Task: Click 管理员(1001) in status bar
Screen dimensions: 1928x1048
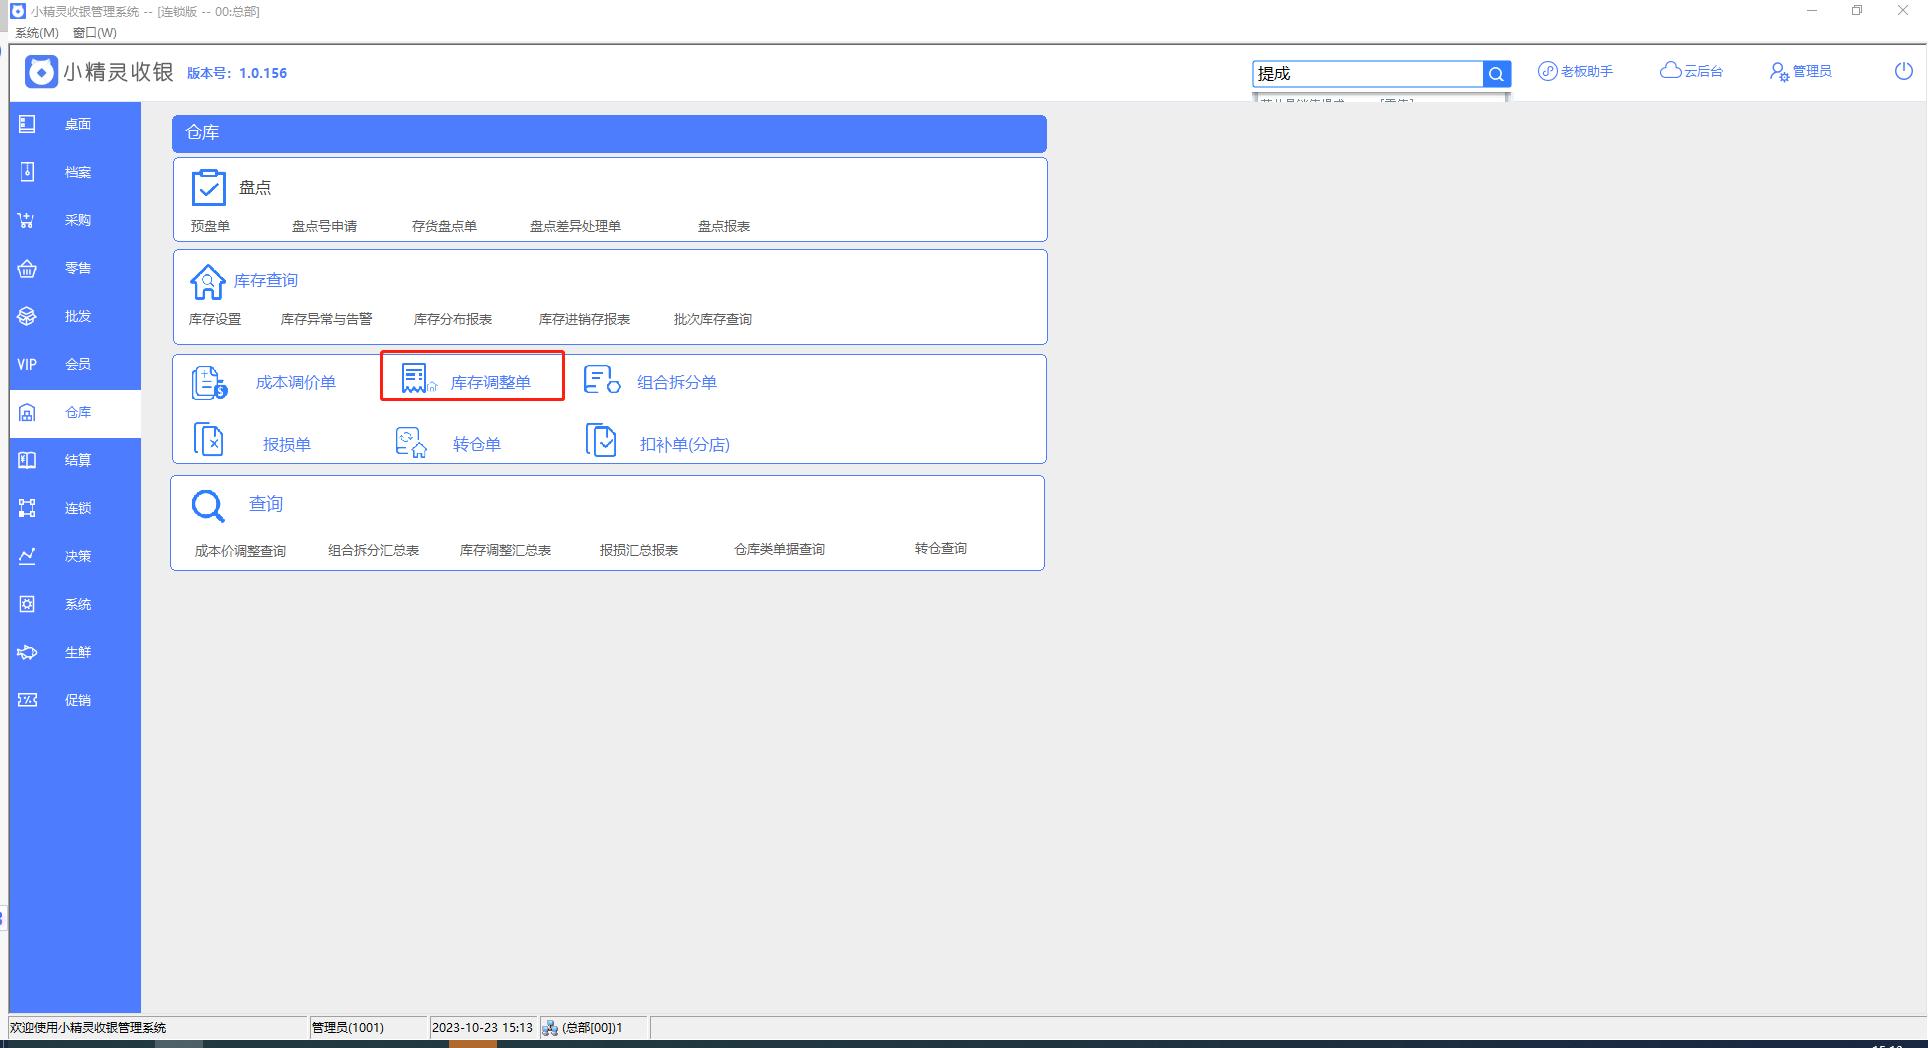Action: coord(348,1027)
